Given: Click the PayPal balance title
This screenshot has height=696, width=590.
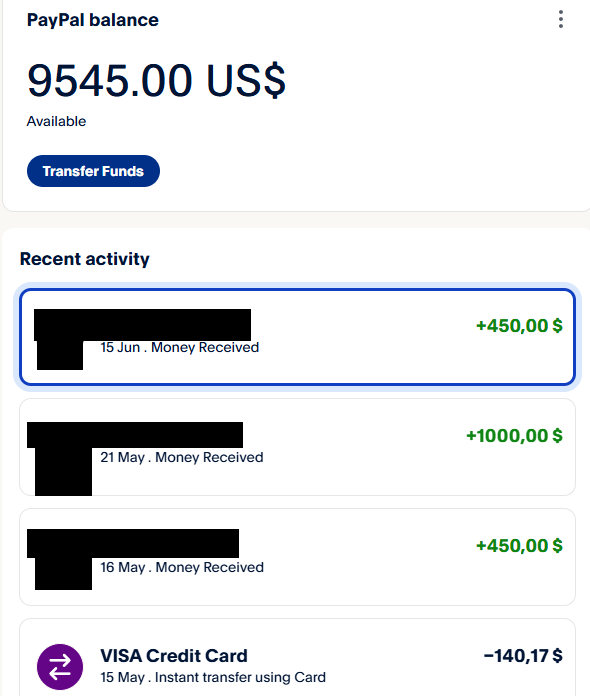Looking at the screenshot, I should coord(93,20).
